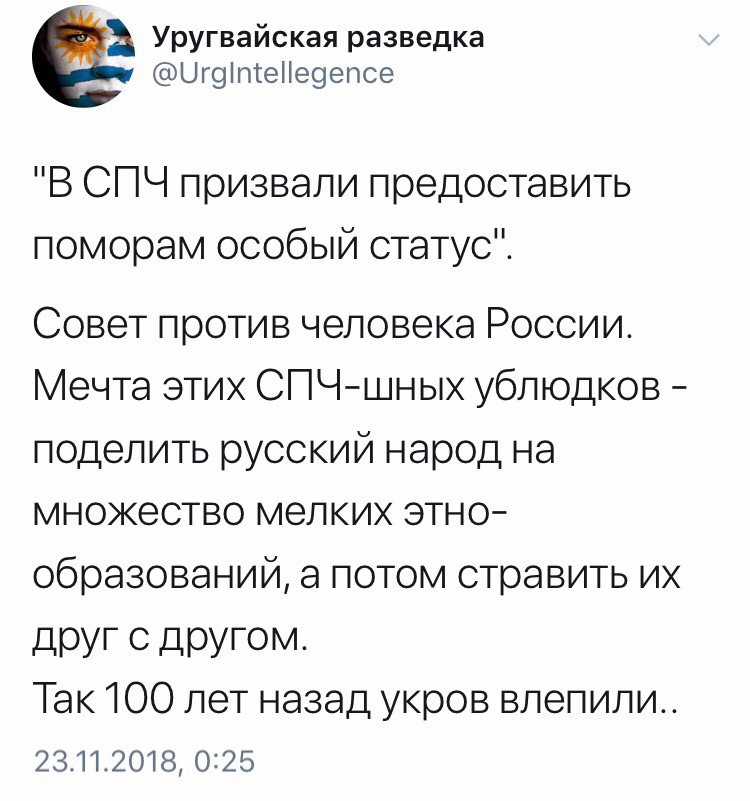This screenshot has width=750, height=801.
Task: Click the line "В СПЧ призвали предоставить"
Action: point(333,186)
